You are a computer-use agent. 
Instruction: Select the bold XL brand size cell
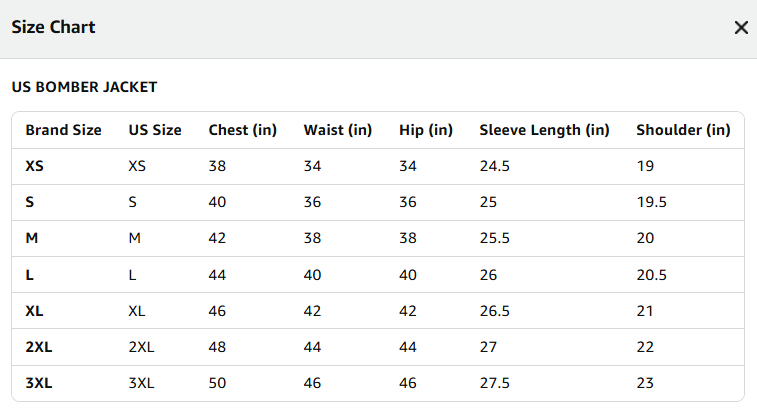click(x=34, y=311)
